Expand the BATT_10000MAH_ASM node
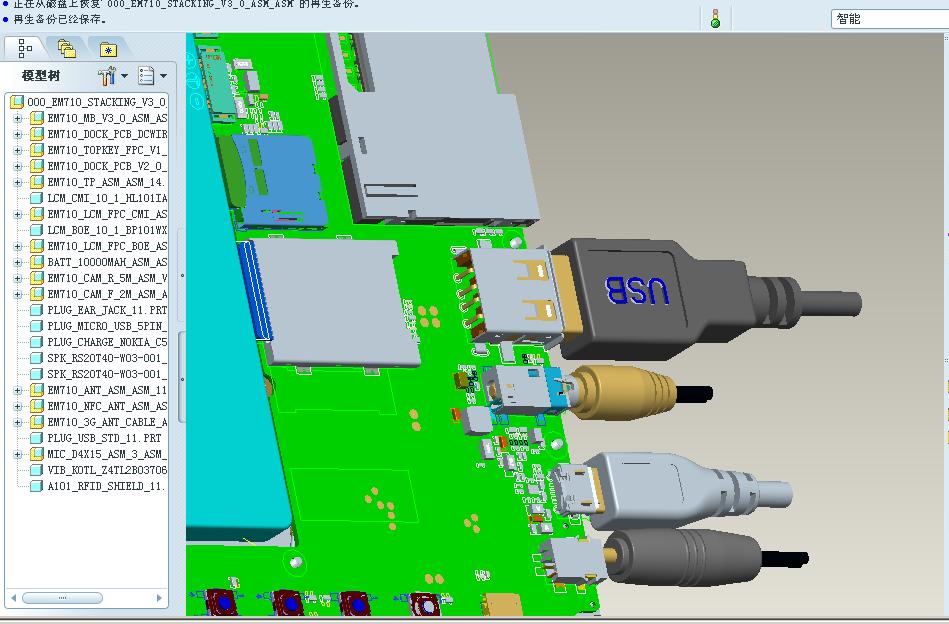Viewport: 949px width, 624px height. click(x=18, y=262)
